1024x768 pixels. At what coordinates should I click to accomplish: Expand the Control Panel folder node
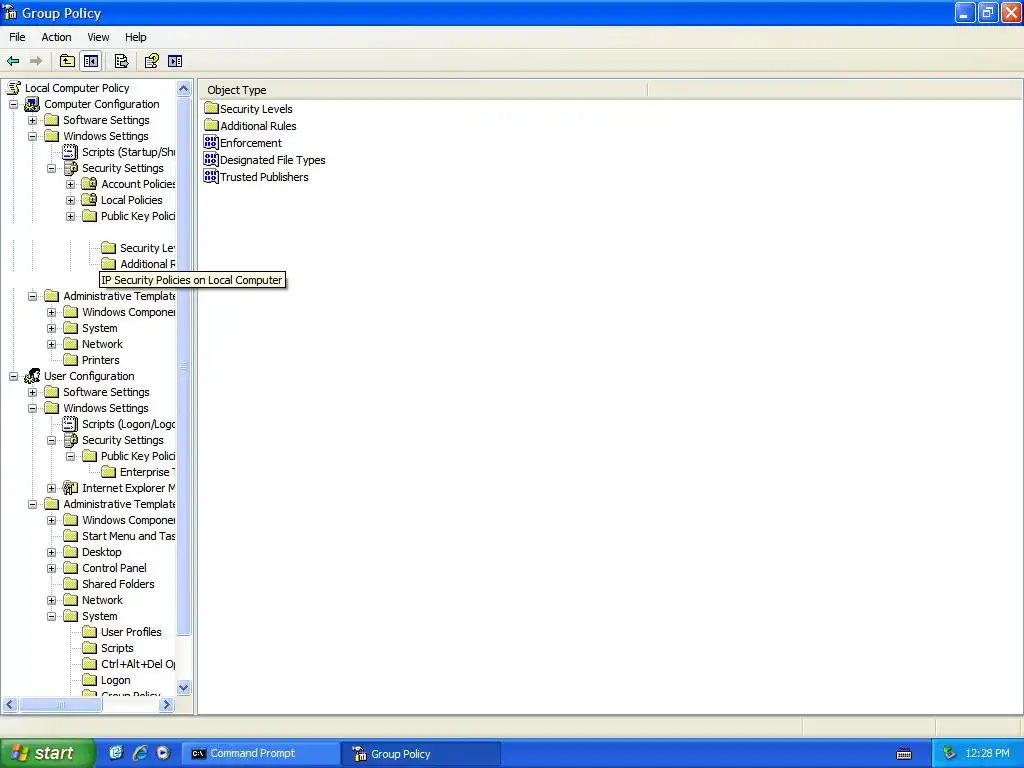click(x=52, y=568)
